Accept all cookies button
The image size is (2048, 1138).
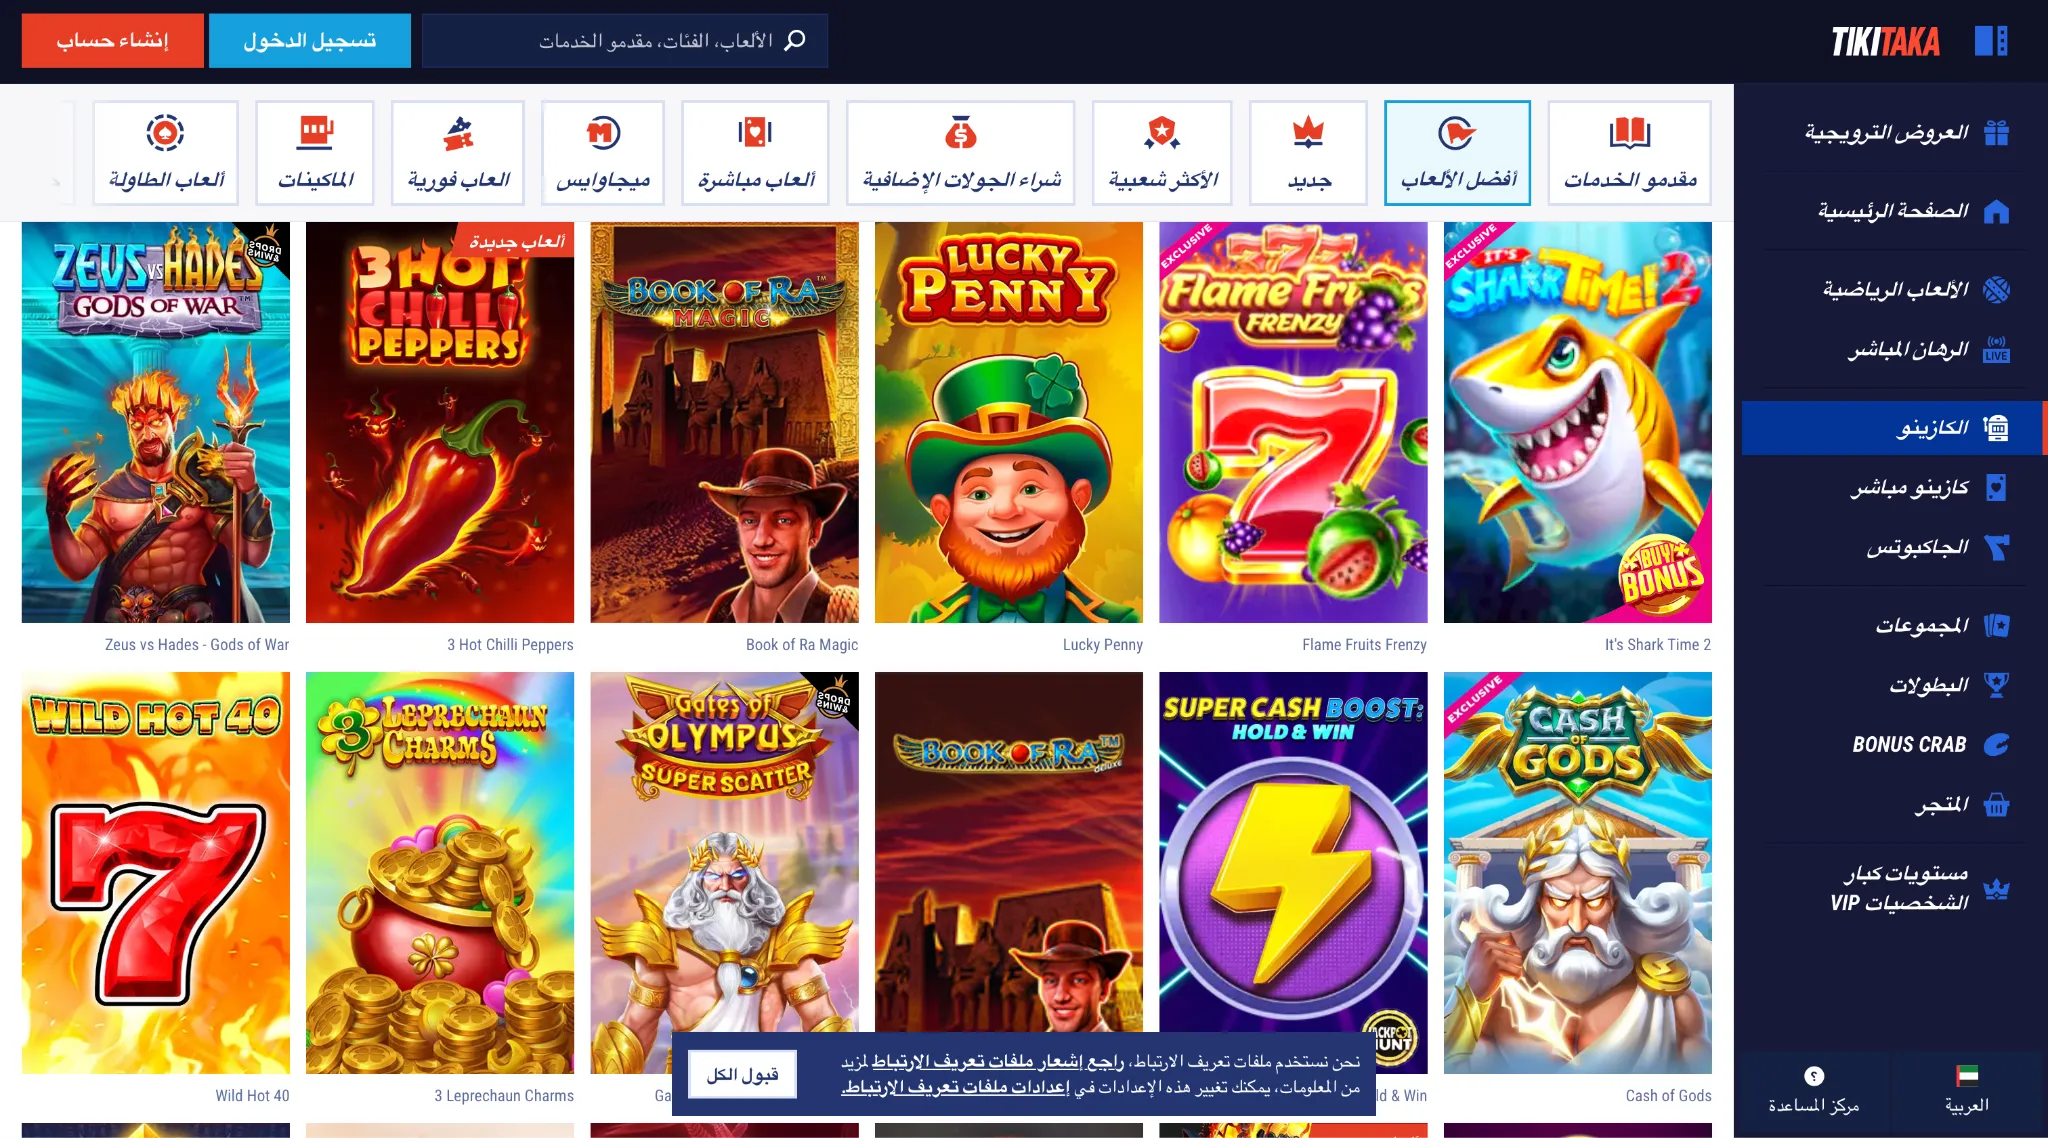742,1075
